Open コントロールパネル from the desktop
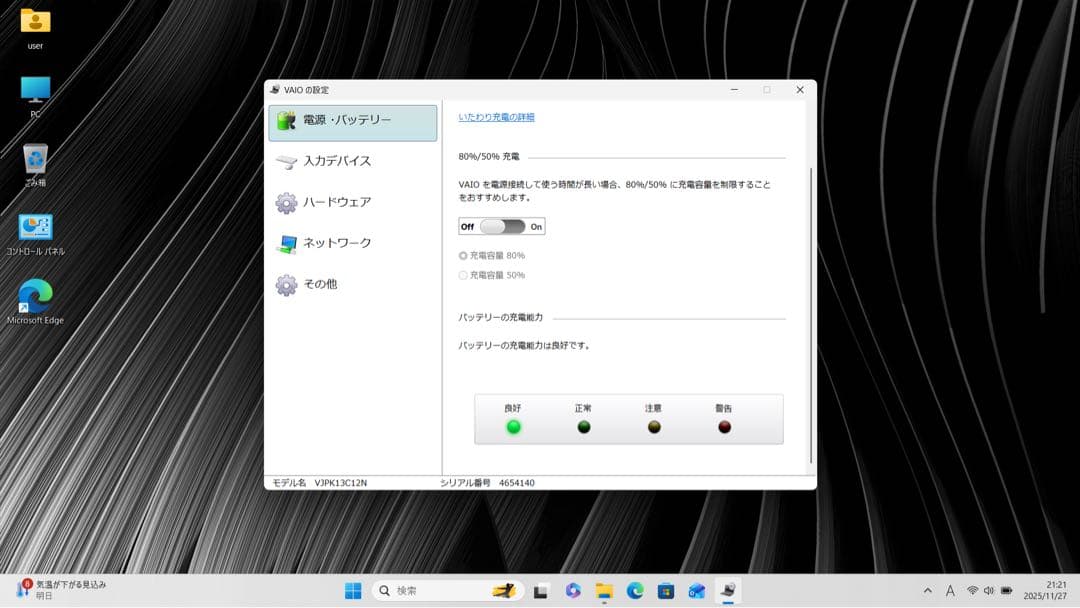Image resolution: width=1080 pixels, height=608 pixels. click(36, 228)
